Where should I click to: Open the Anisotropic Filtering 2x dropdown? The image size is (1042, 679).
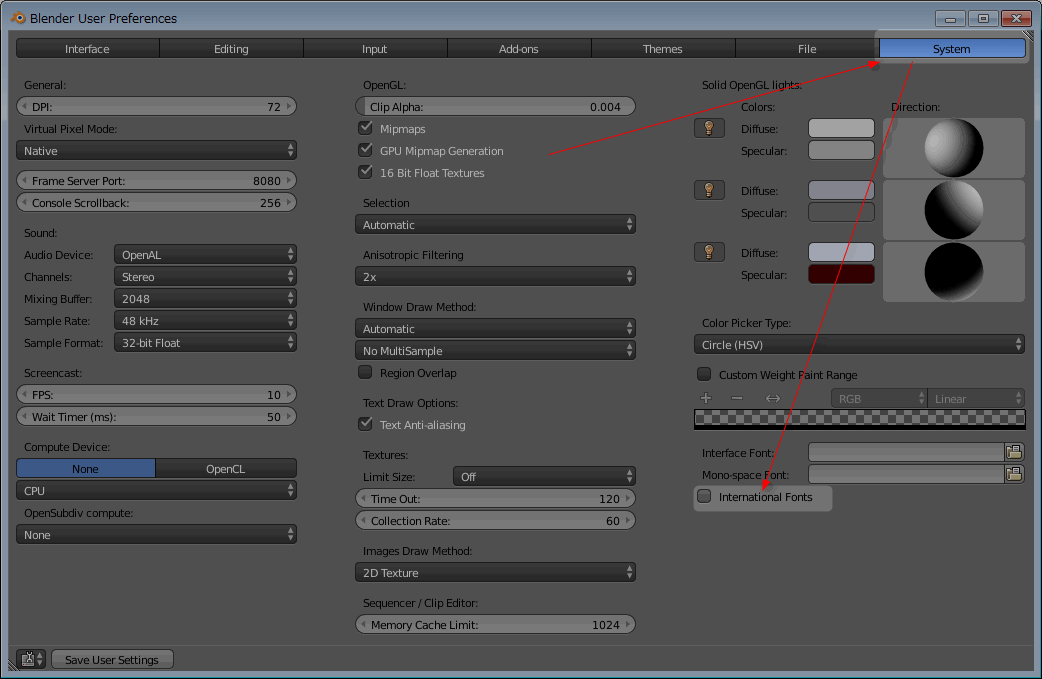[x=495, y=276]
